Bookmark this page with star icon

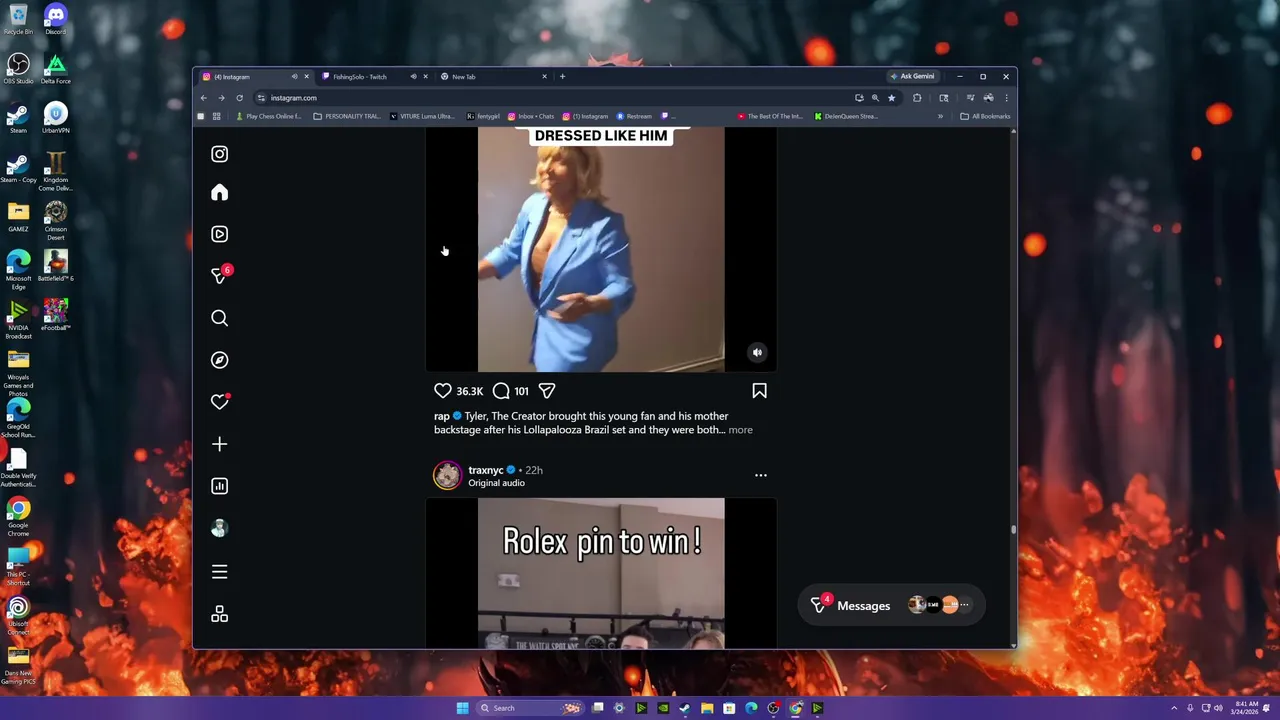pyautogui.click(x=891, y=98)
